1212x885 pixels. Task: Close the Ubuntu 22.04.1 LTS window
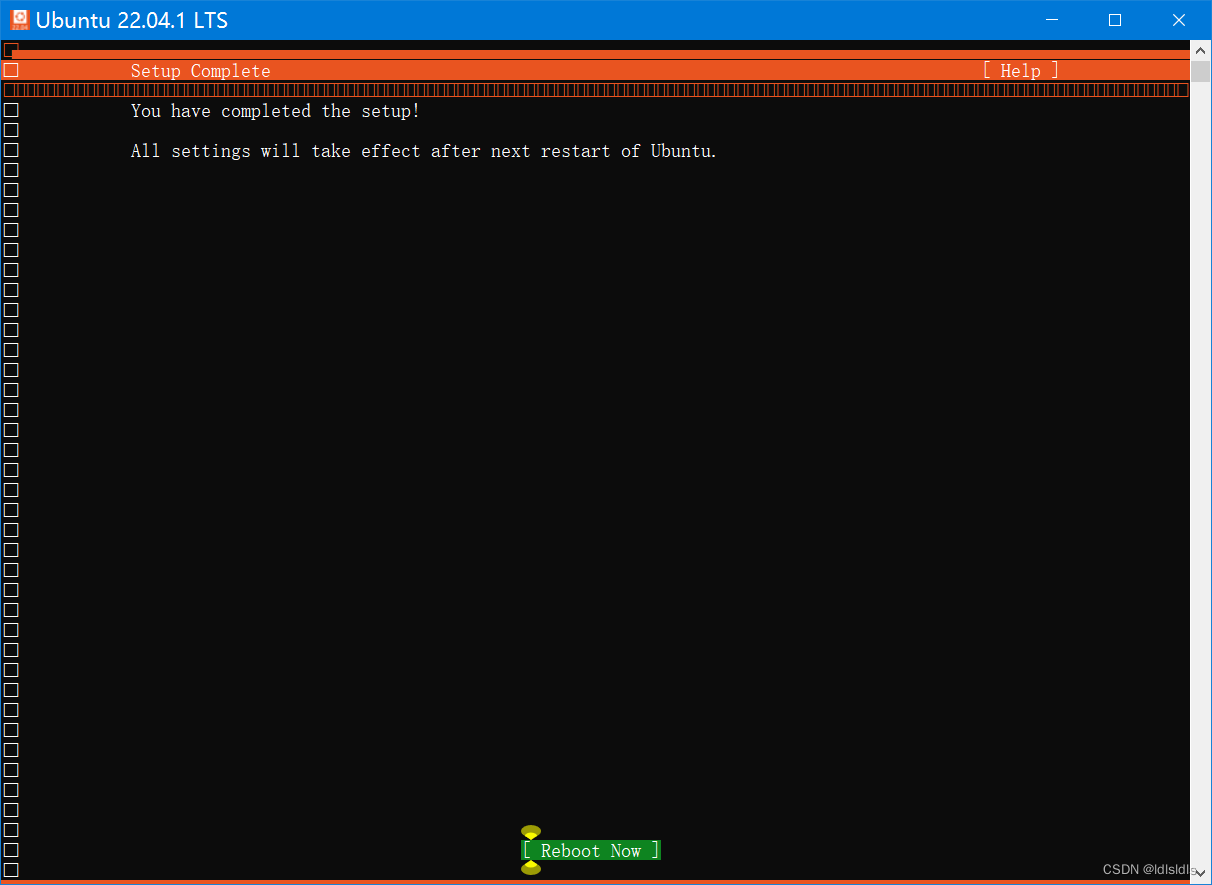(x=1179, y=19)
